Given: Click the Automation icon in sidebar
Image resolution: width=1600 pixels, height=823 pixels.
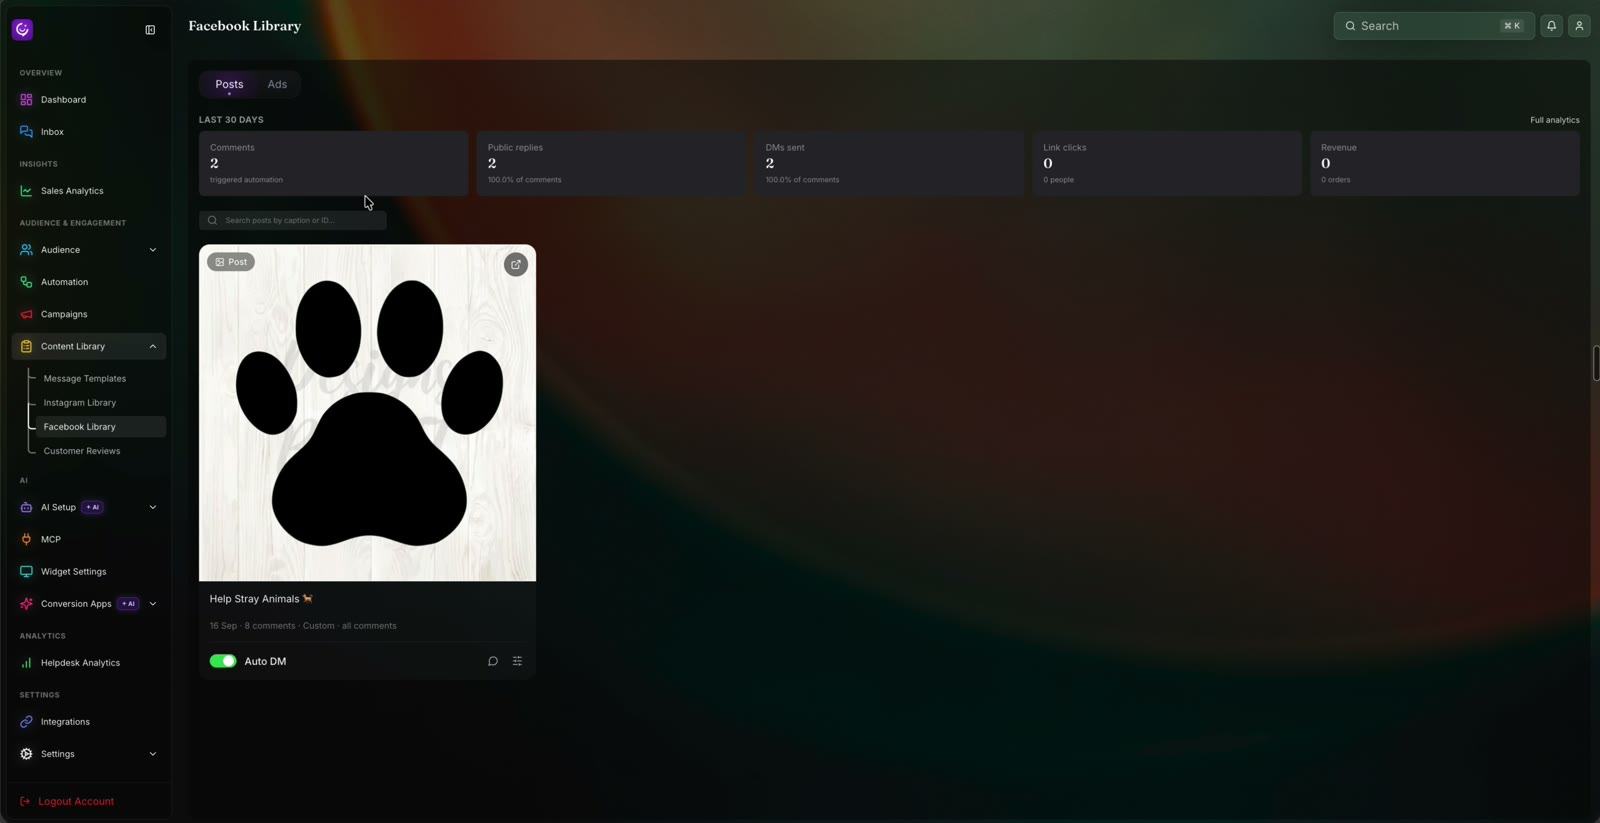Looking at the screenshot, I should point(26,282).
